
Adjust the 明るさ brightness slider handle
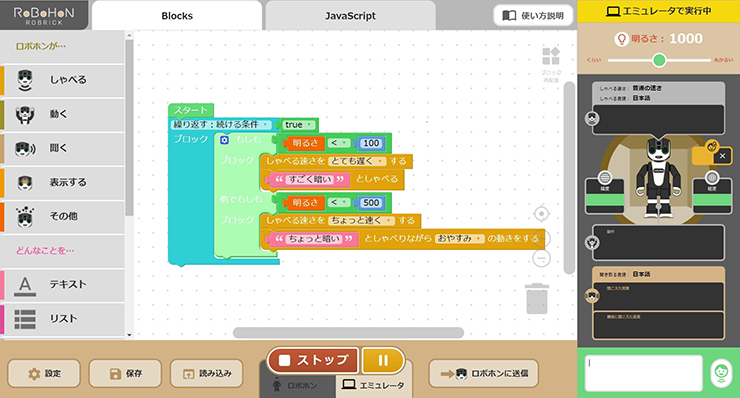659,60
